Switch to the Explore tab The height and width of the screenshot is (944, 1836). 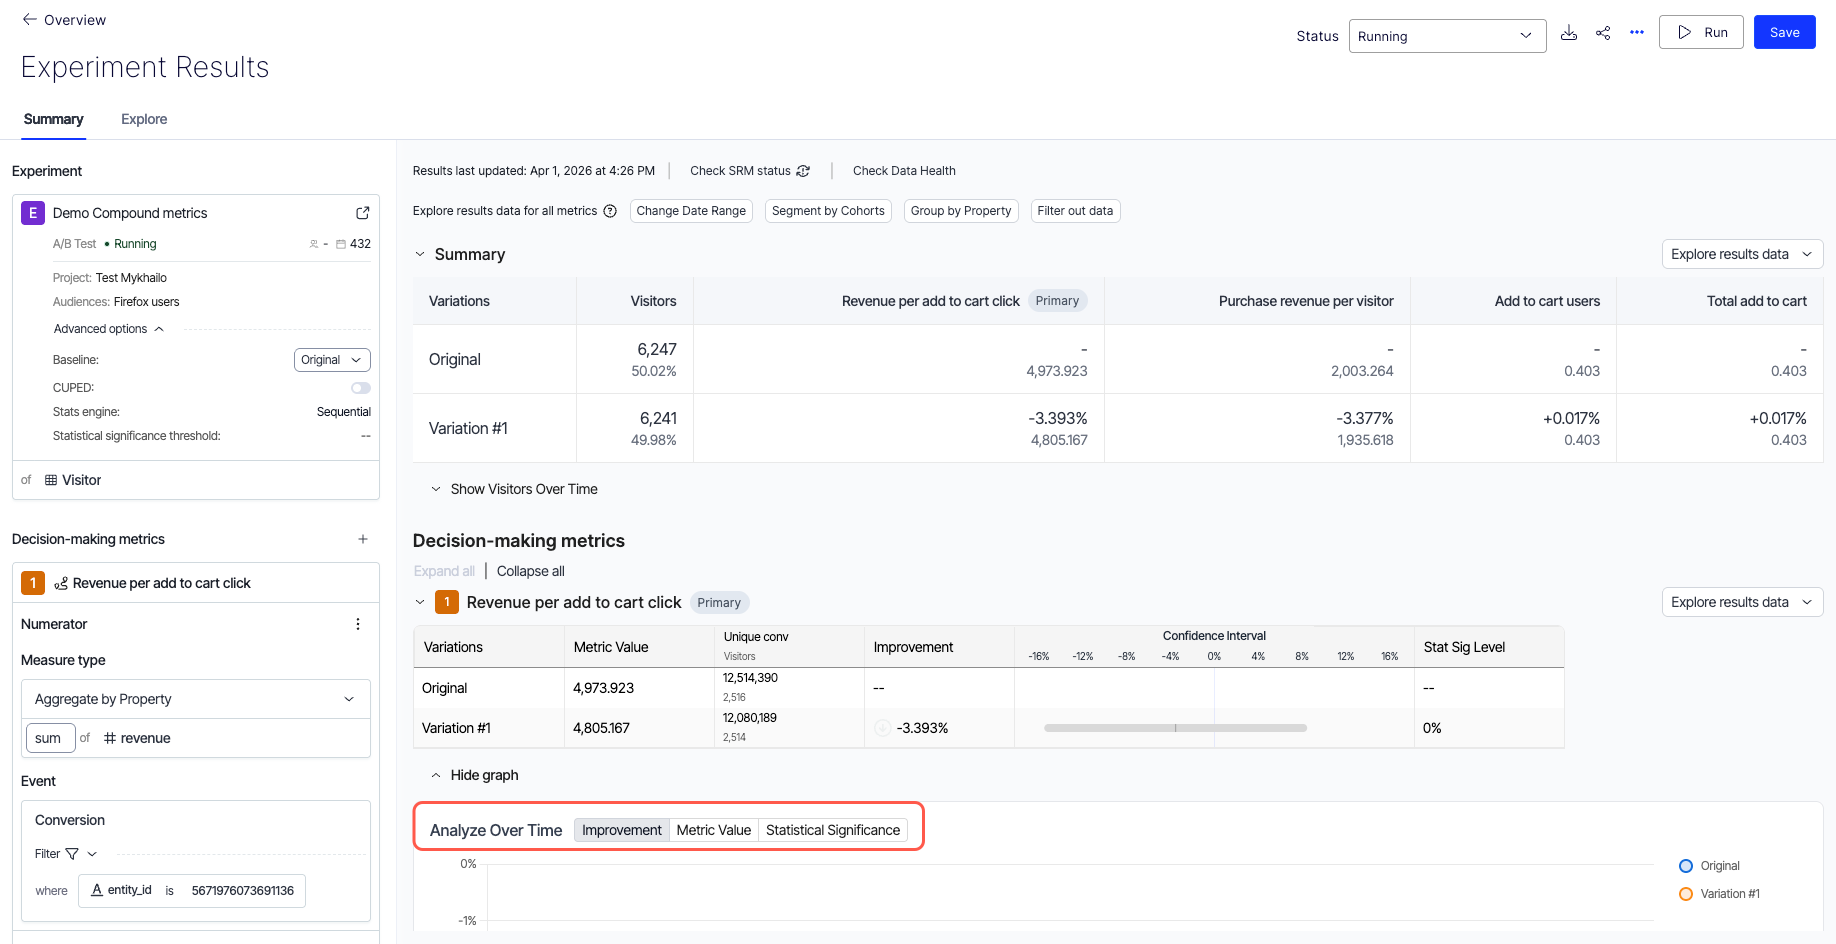coord(144,119)
